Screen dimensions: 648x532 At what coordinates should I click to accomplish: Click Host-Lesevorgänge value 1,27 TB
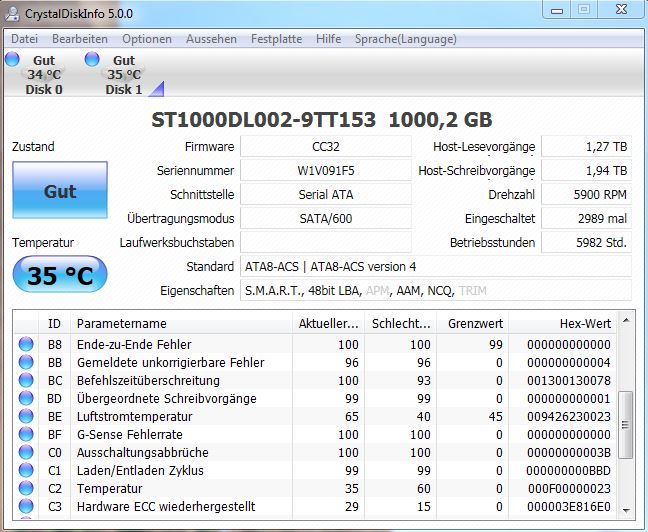pyautogui.click(x=586, y=146)
